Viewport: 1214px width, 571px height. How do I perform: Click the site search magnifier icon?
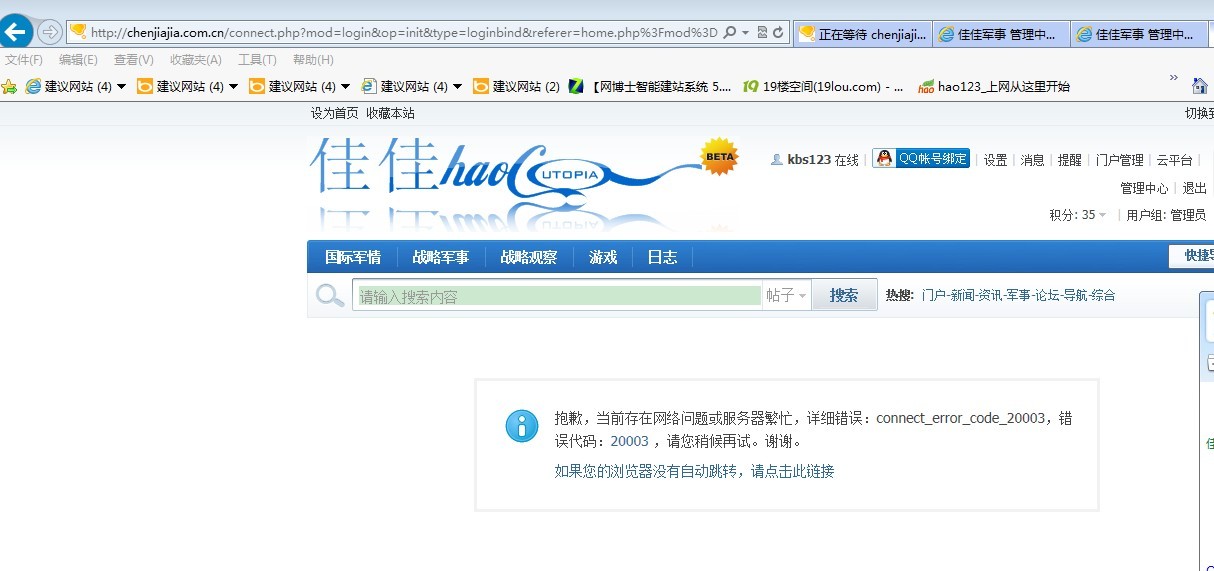pos(330,295)
